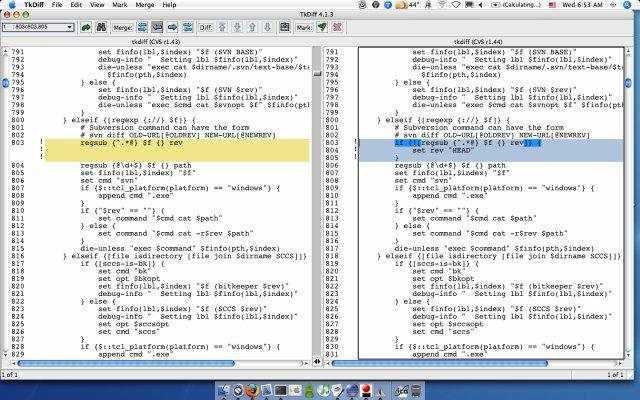Click the Spotlight icon in menu bar

[628, 5]
